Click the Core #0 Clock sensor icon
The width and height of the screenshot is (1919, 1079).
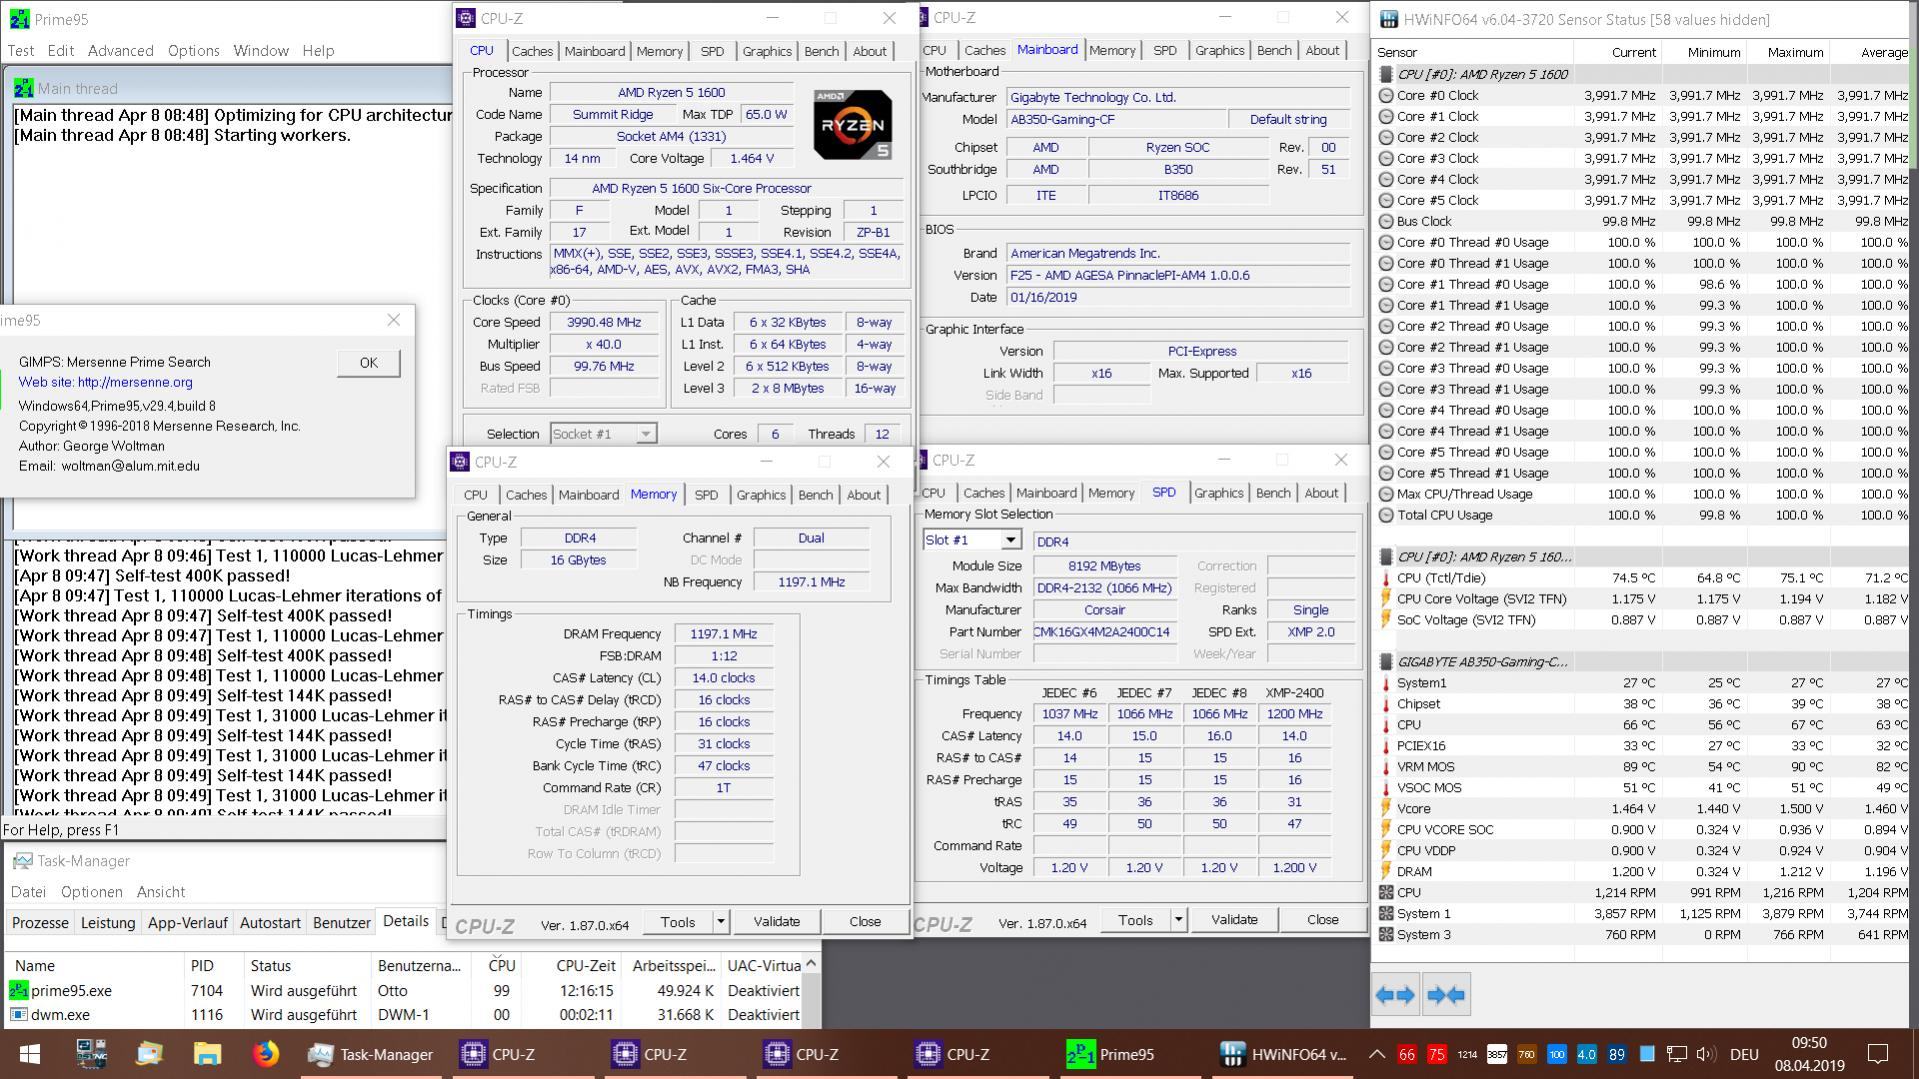[x=1386, y=96]
